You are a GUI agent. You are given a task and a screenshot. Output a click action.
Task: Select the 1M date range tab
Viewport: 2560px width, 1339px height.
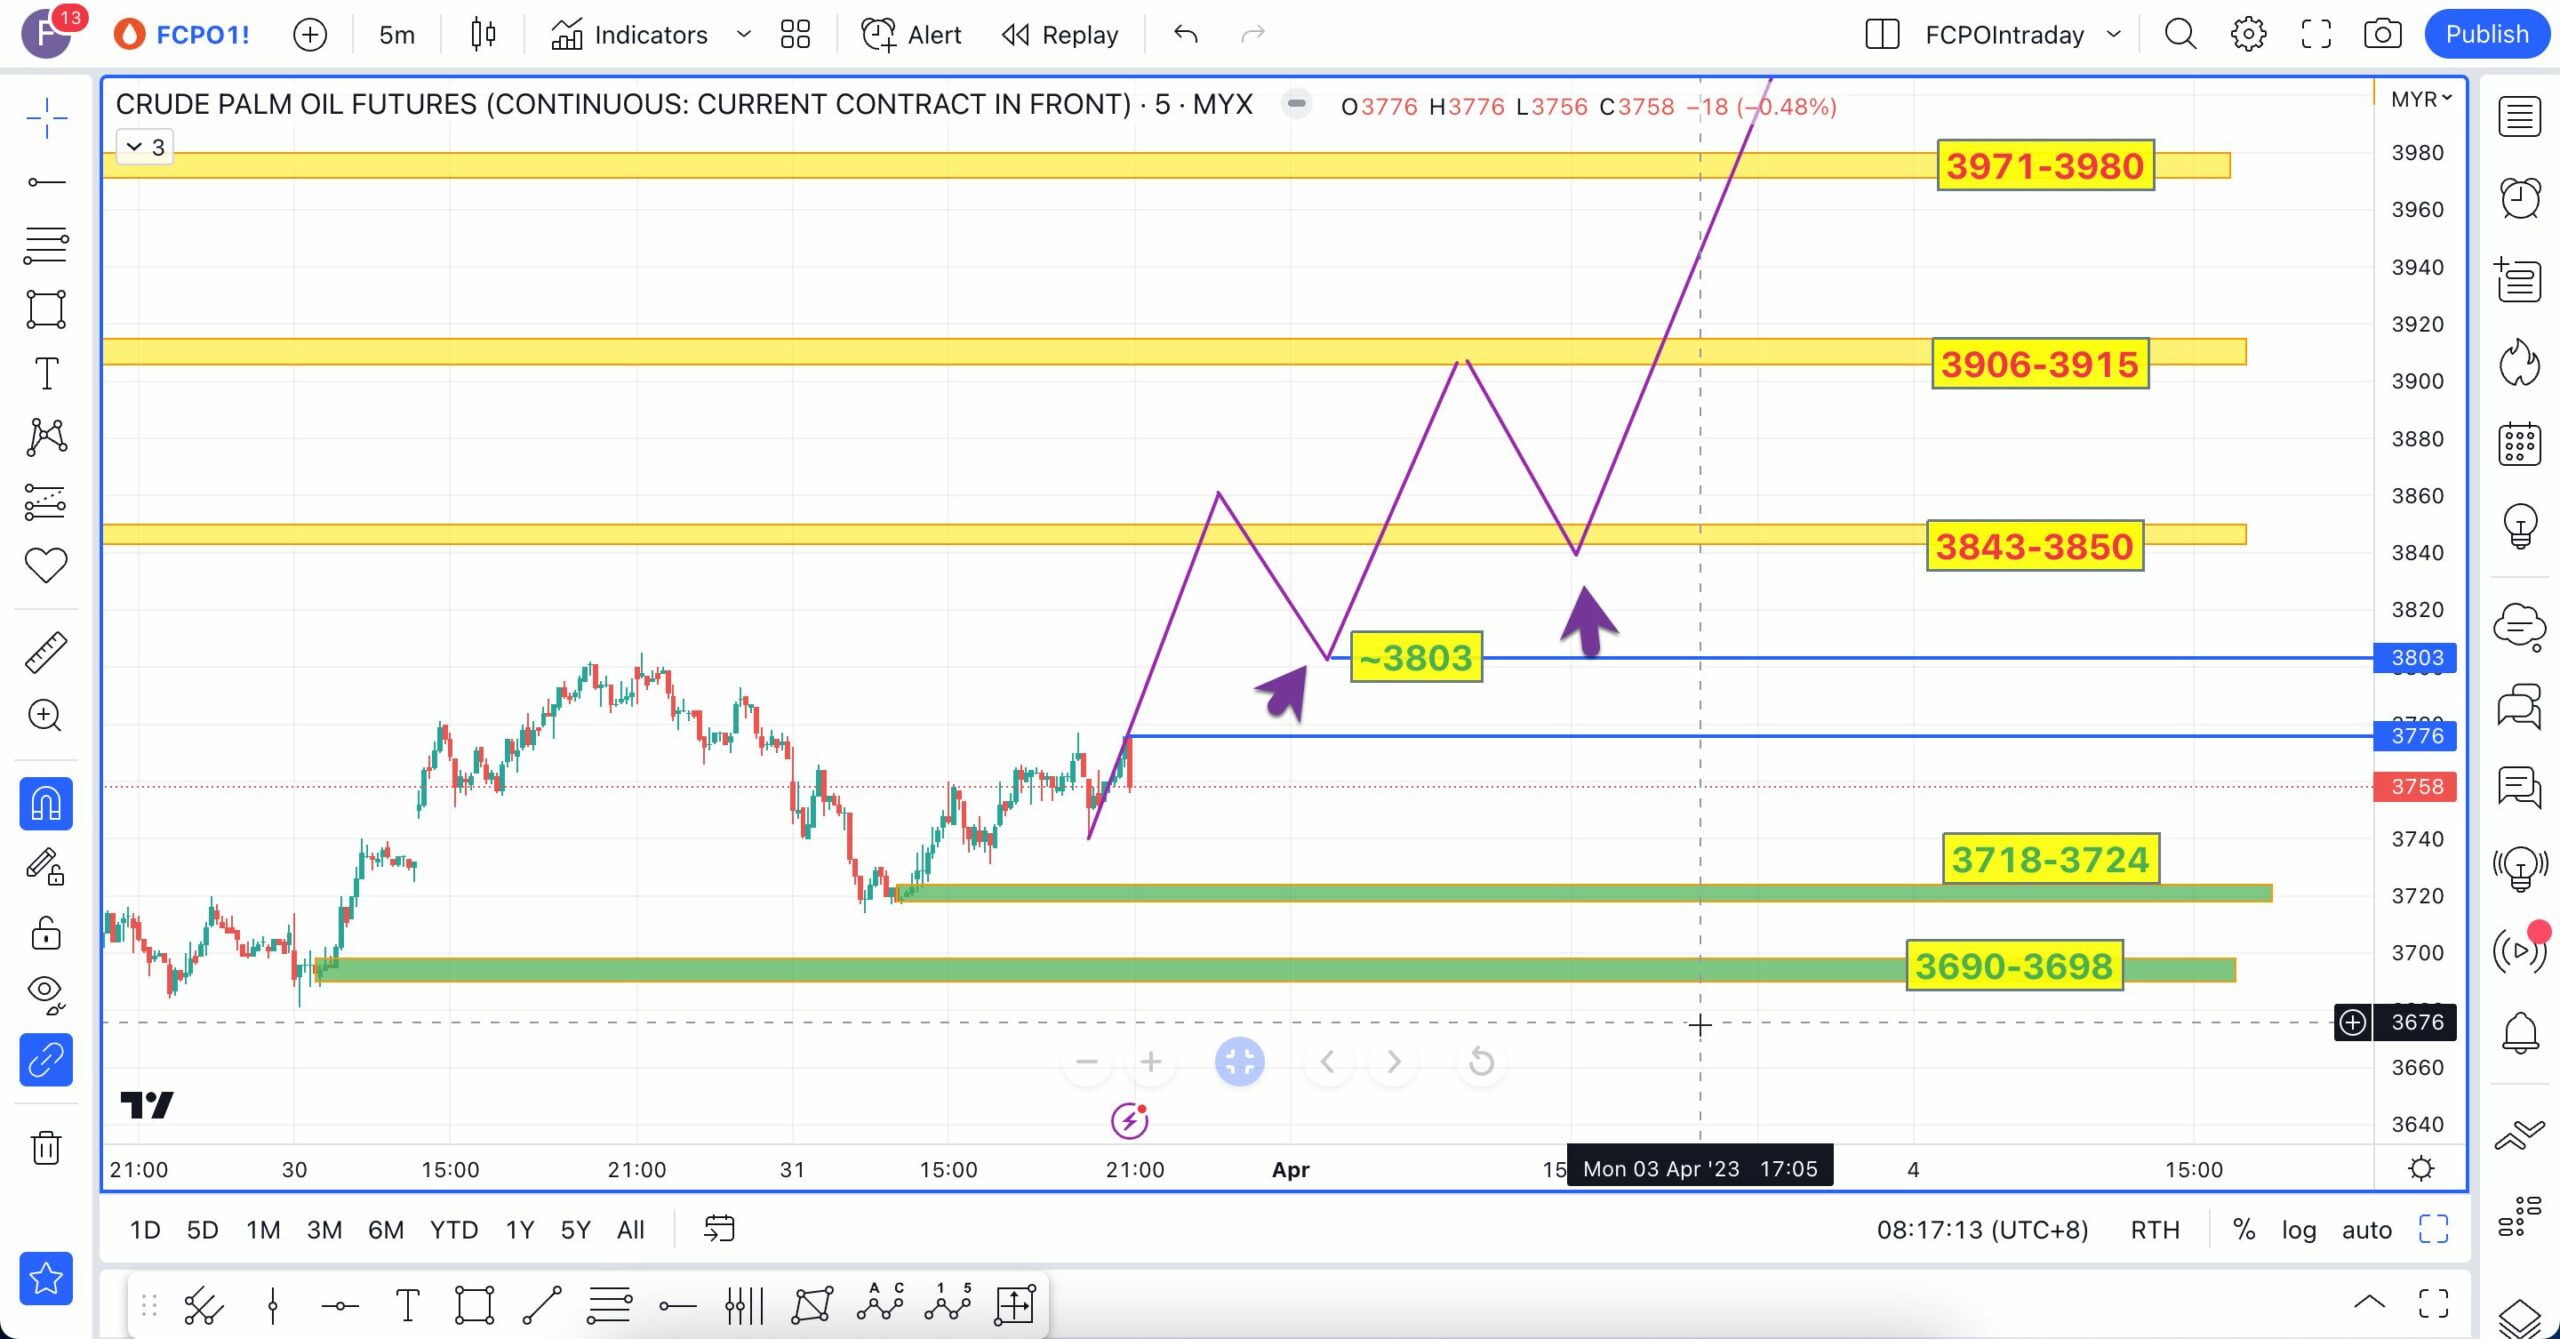[x=263, y=1230]
